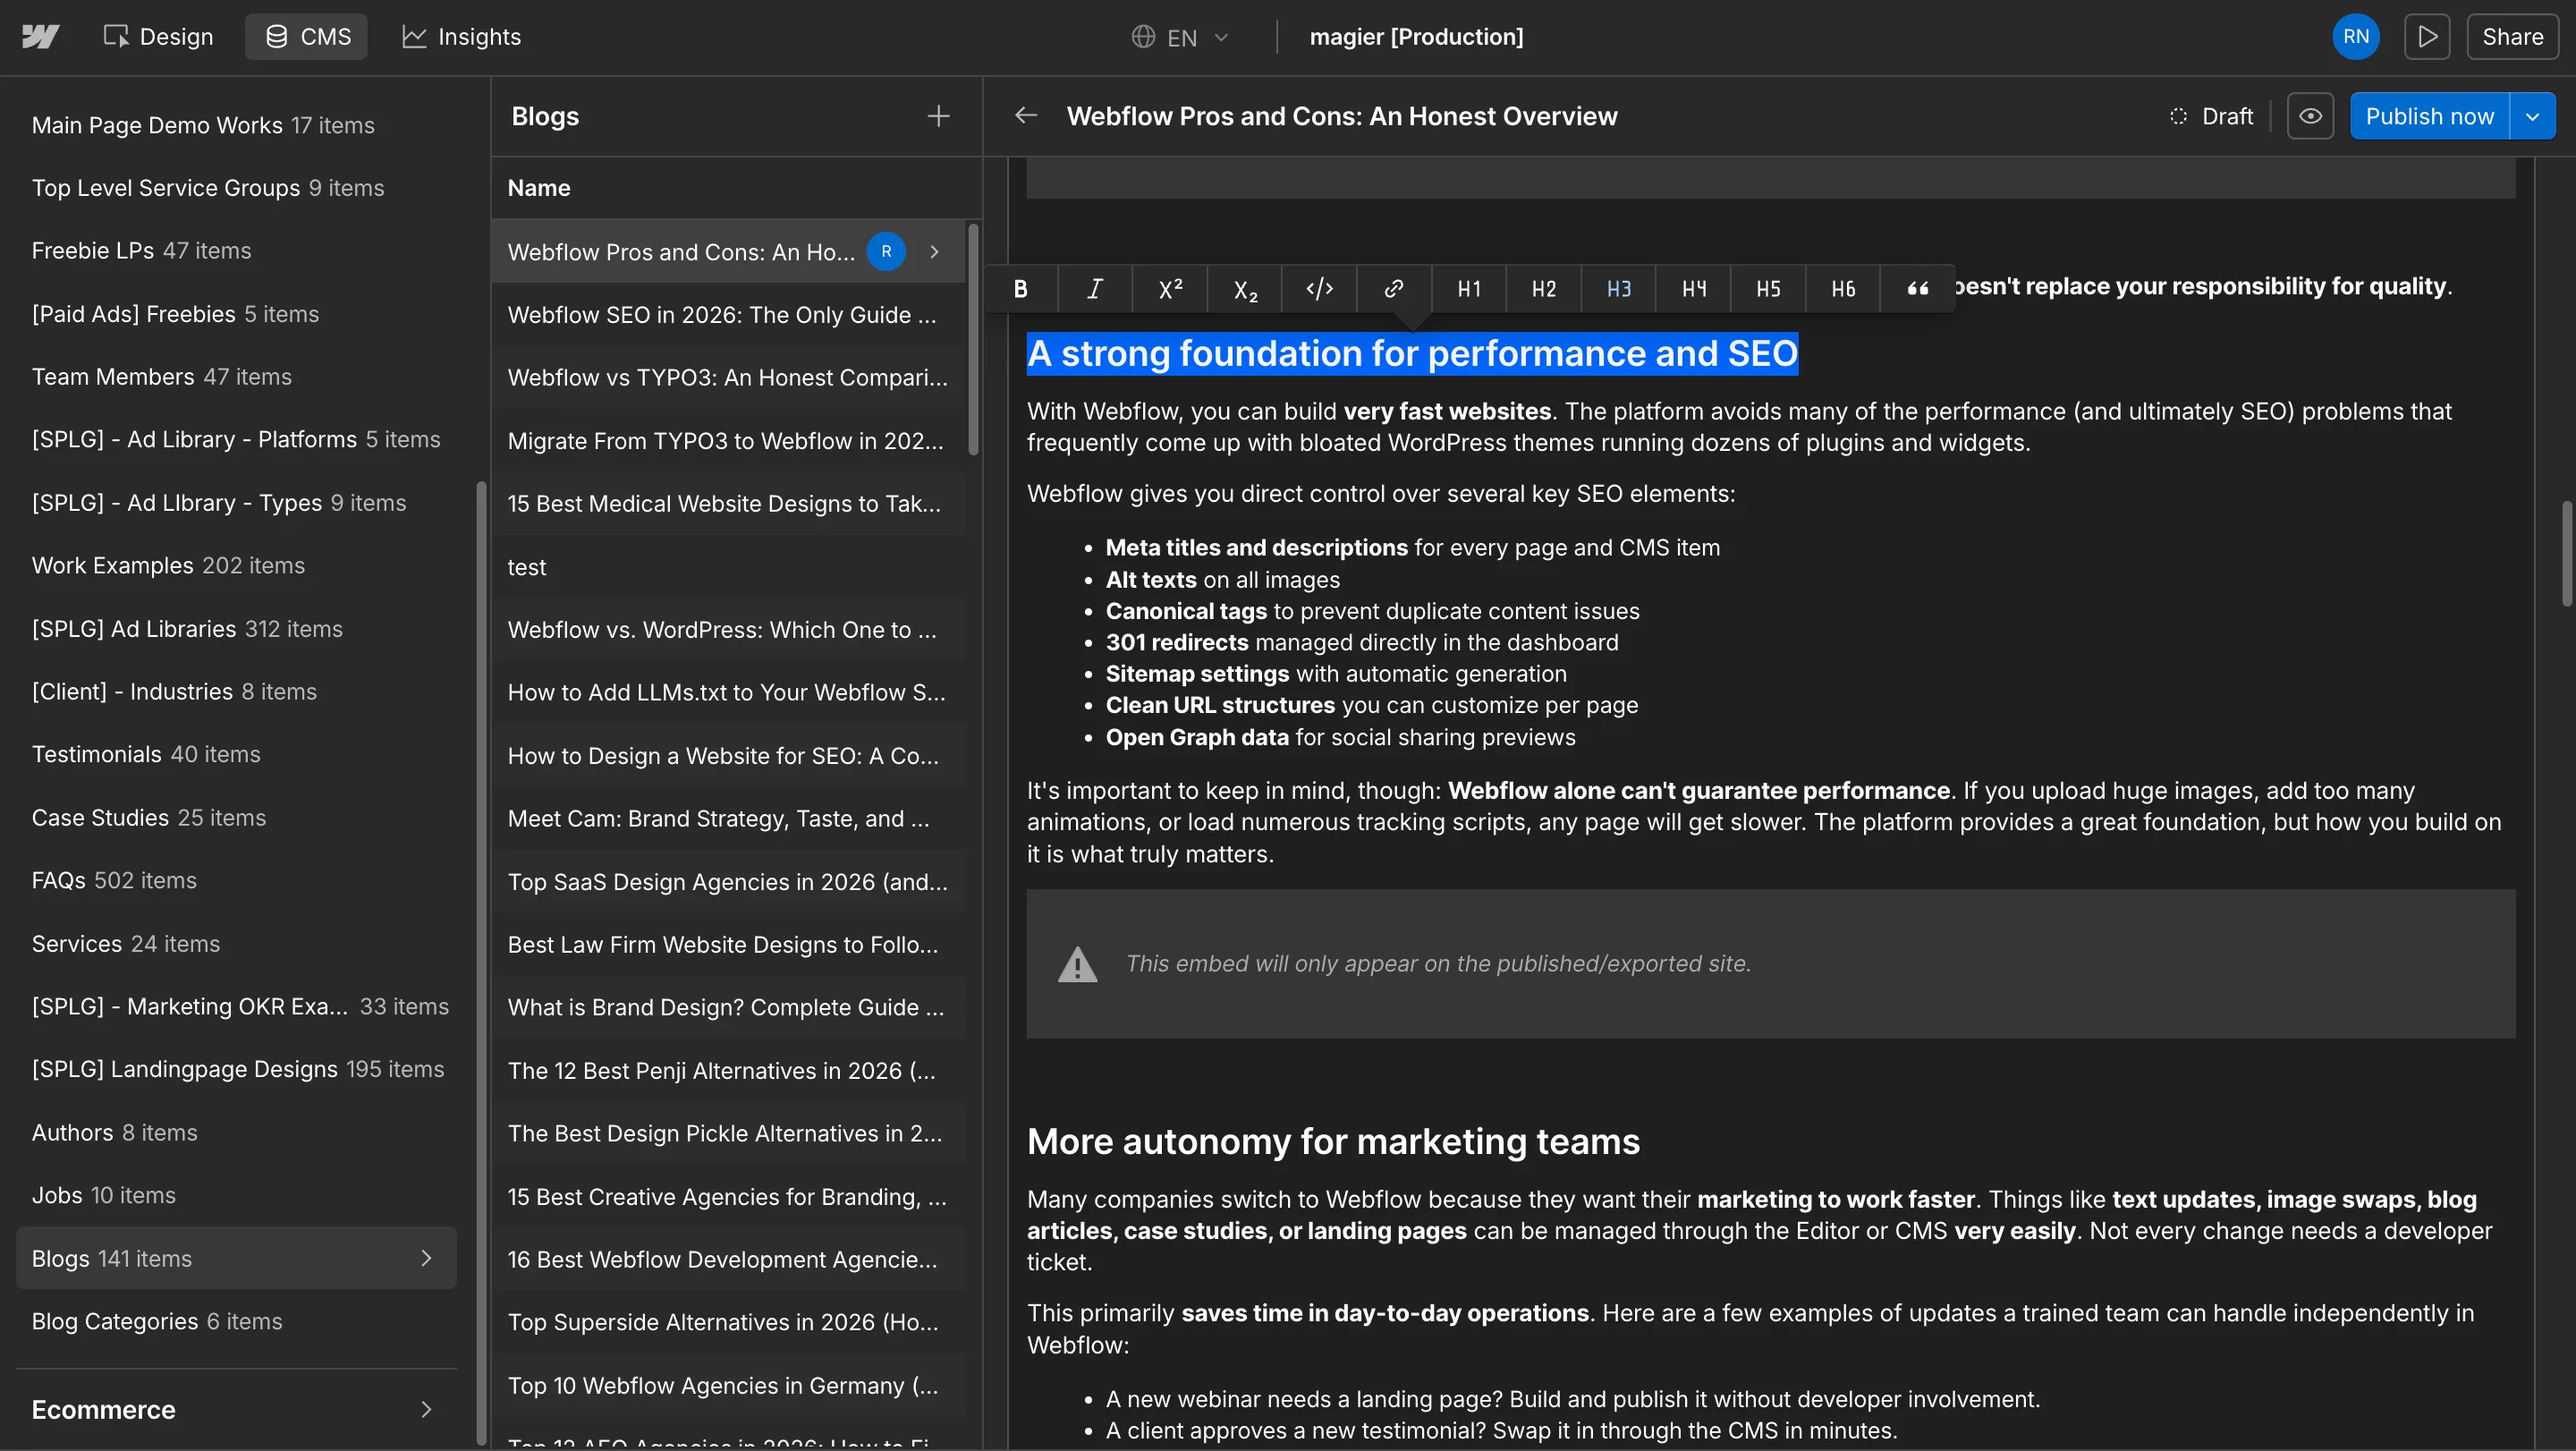This screenshot has width=2576, height=1451.
Task: Apply inline code formatting
Action: pyautogui.click(x=1320, y=289)
